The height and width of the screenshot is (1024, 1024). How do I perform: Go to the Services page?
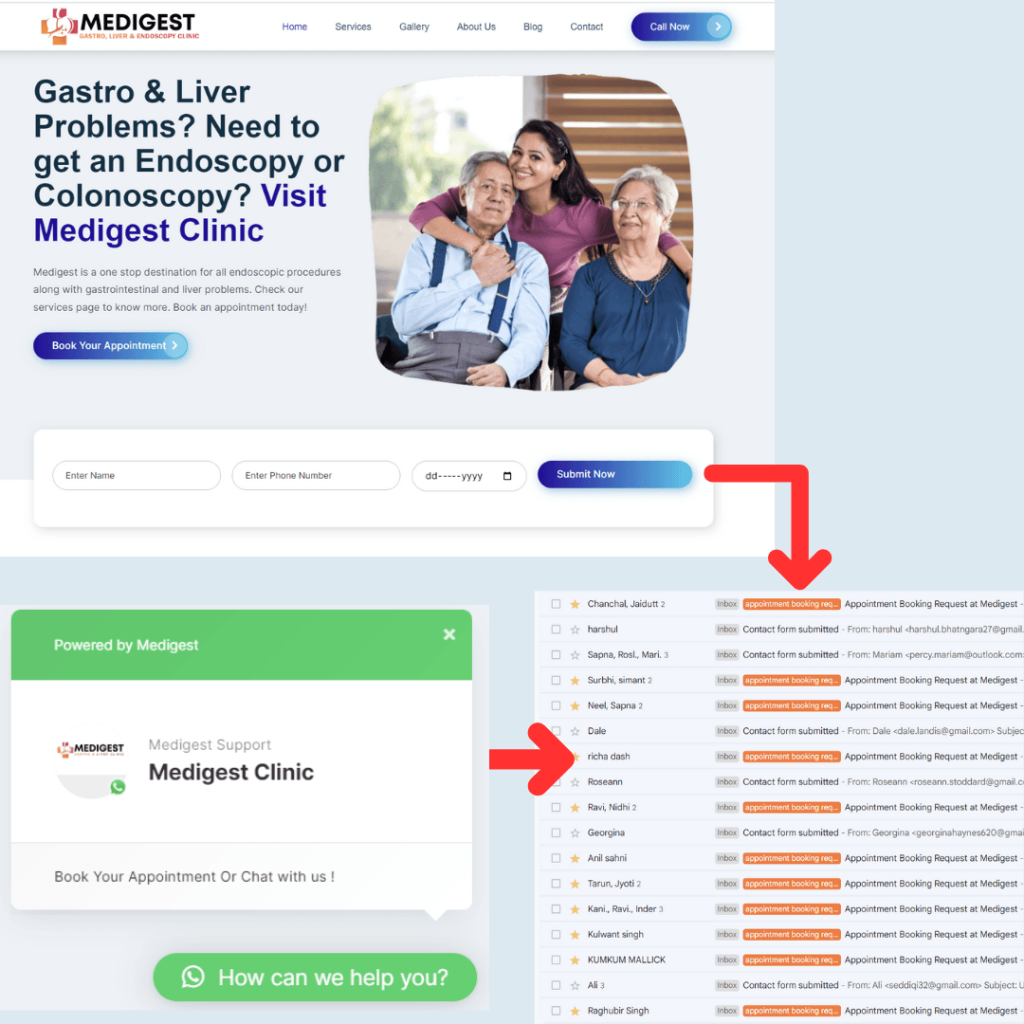(353, 27)
